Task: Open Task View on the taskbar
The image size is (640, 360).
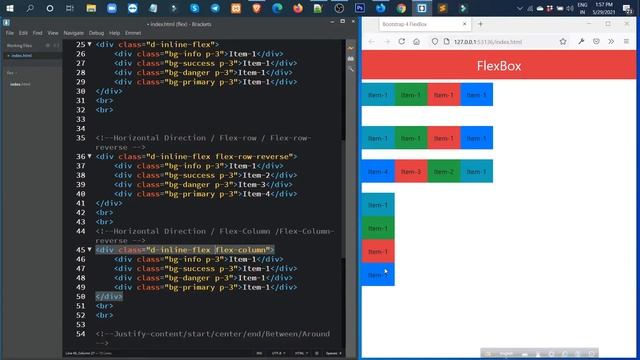Action: [x=70, y=8]
